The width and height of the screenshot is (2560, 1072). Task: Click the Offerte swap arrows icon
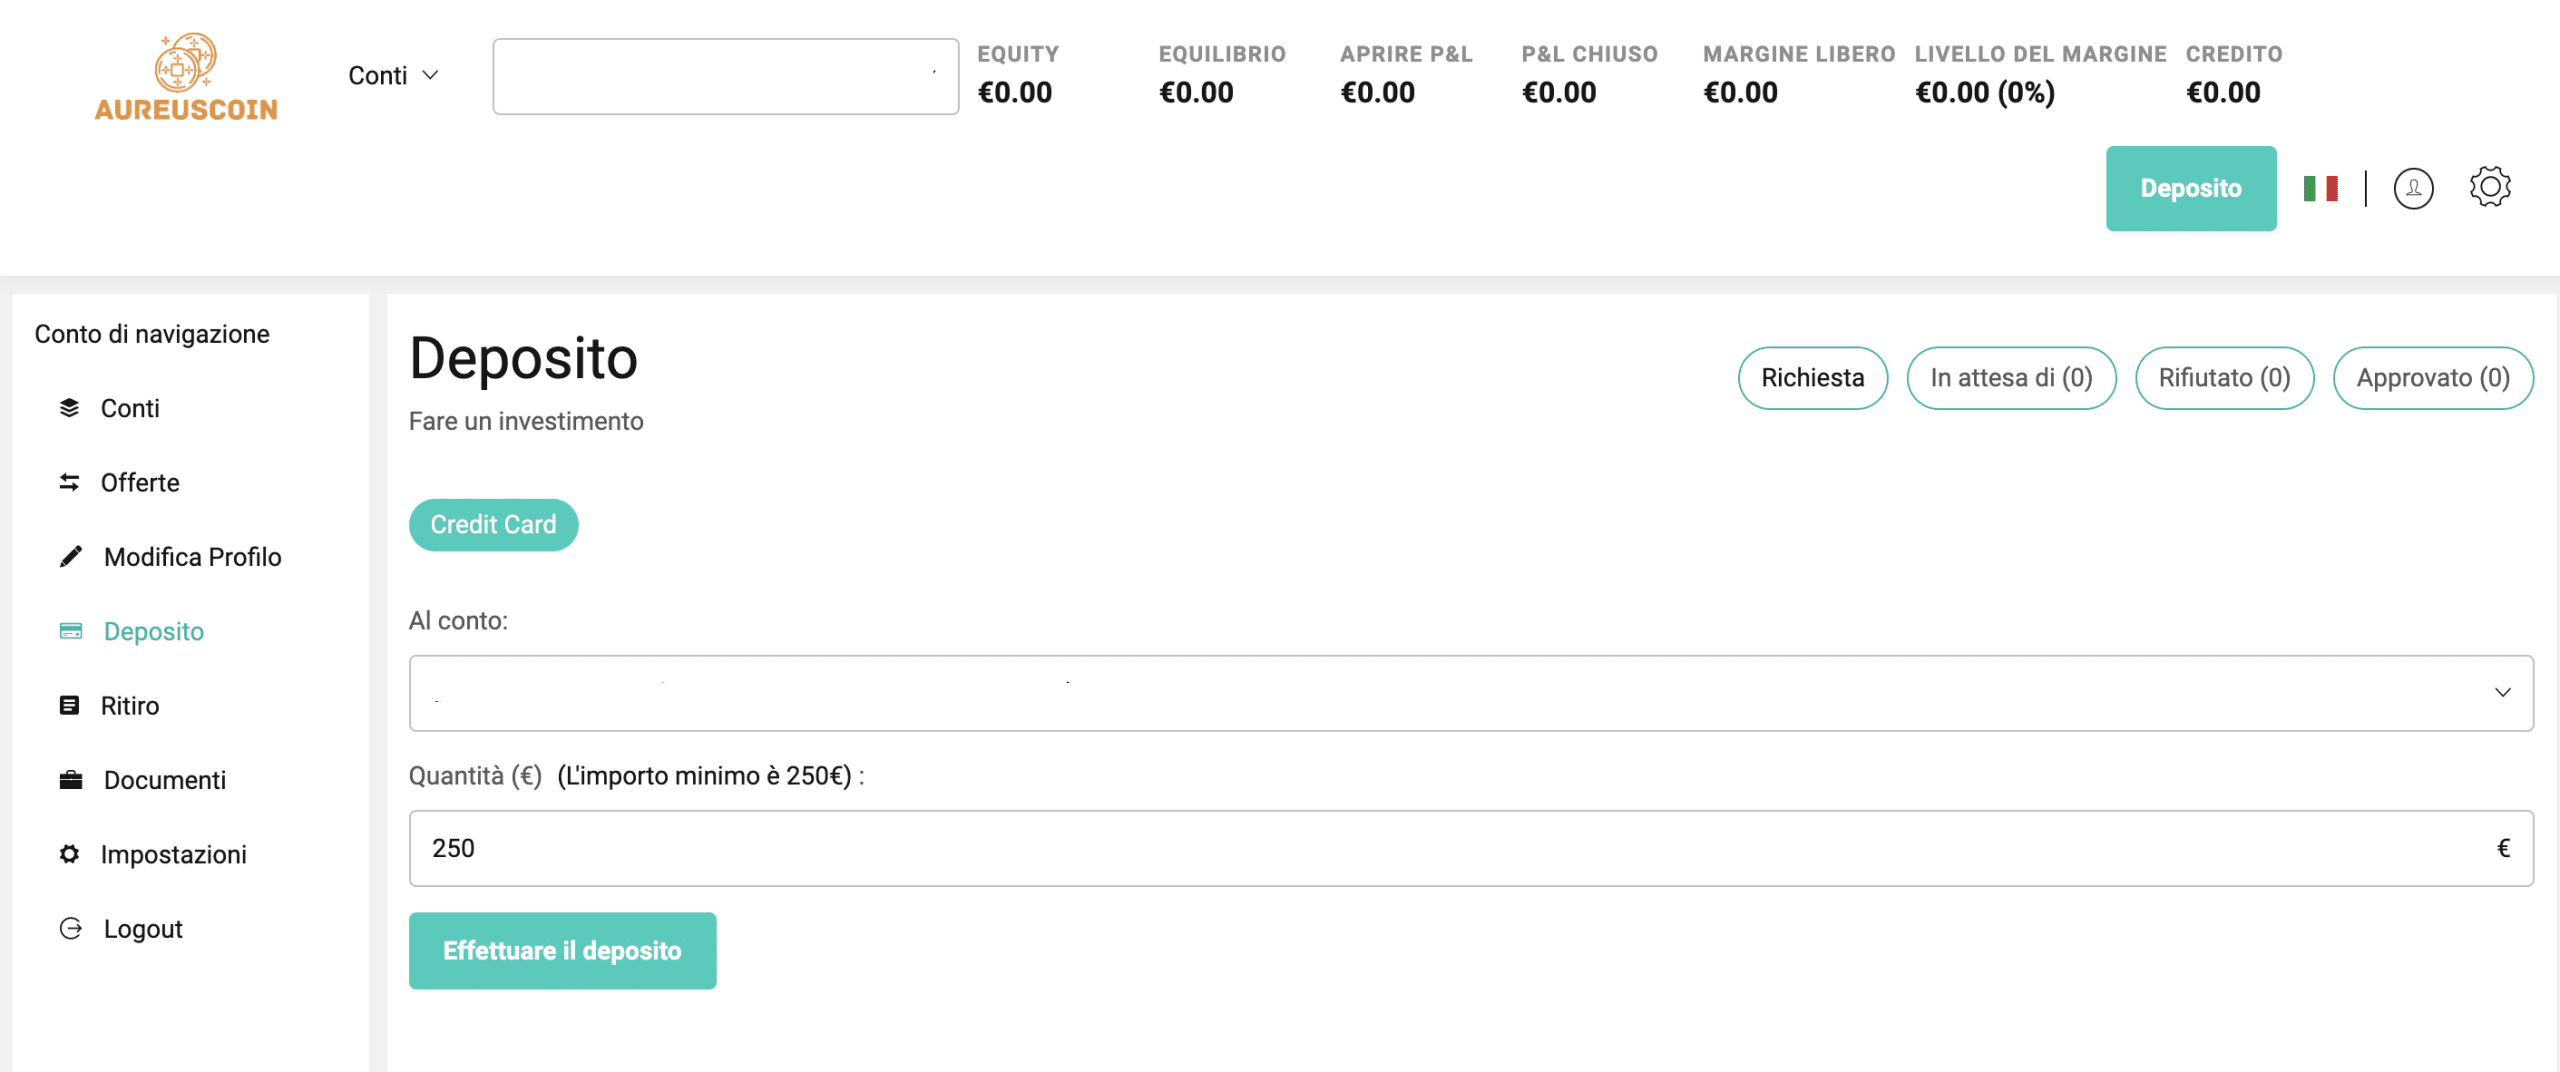pyautogui.click(x=69, y=482)
